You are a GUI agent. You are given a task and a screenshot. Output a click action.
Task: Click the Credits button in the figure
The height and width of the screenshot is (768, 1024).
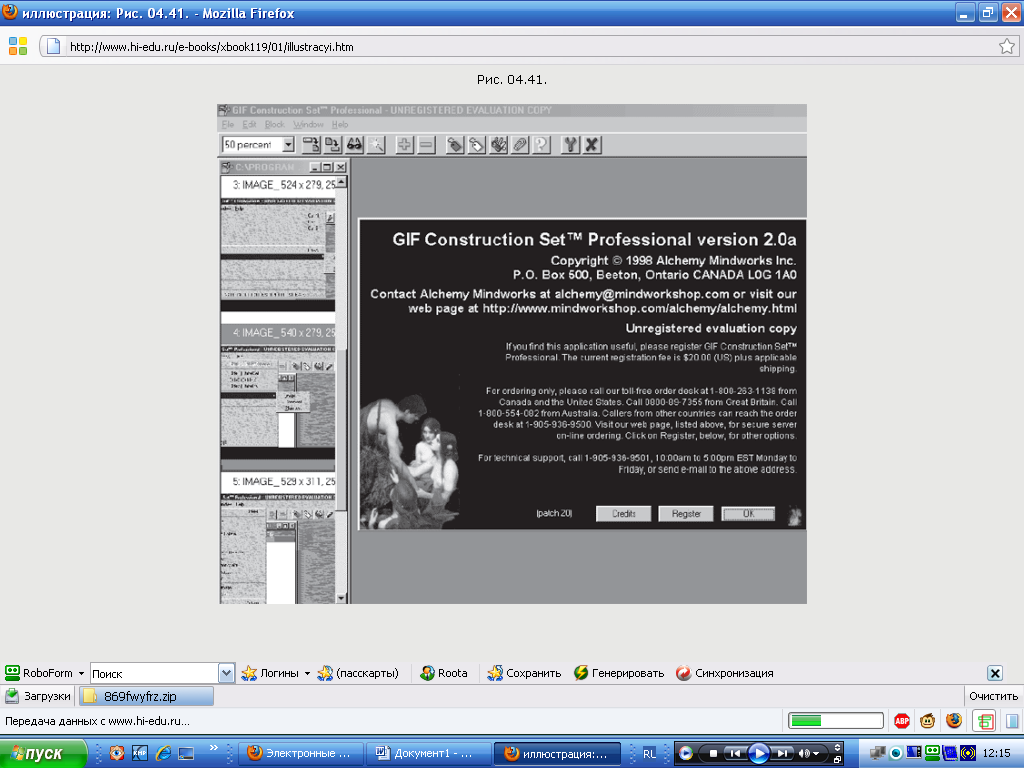pos(624,514)
